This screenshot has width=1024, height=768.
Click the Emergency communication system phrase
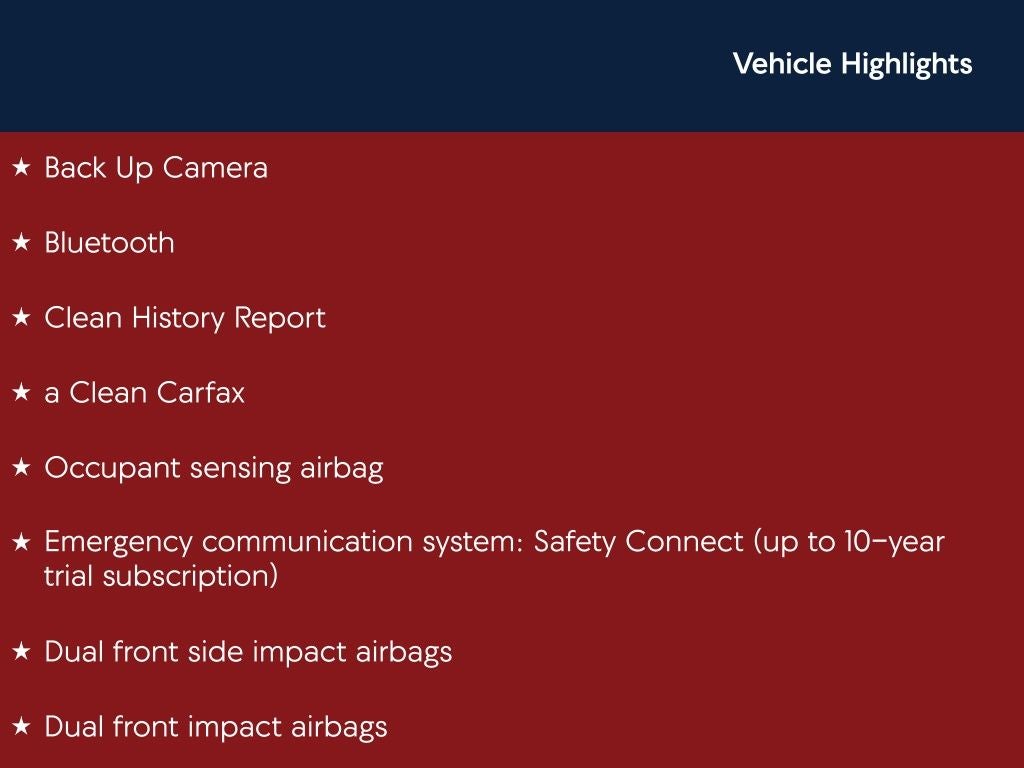pos(283,542)
